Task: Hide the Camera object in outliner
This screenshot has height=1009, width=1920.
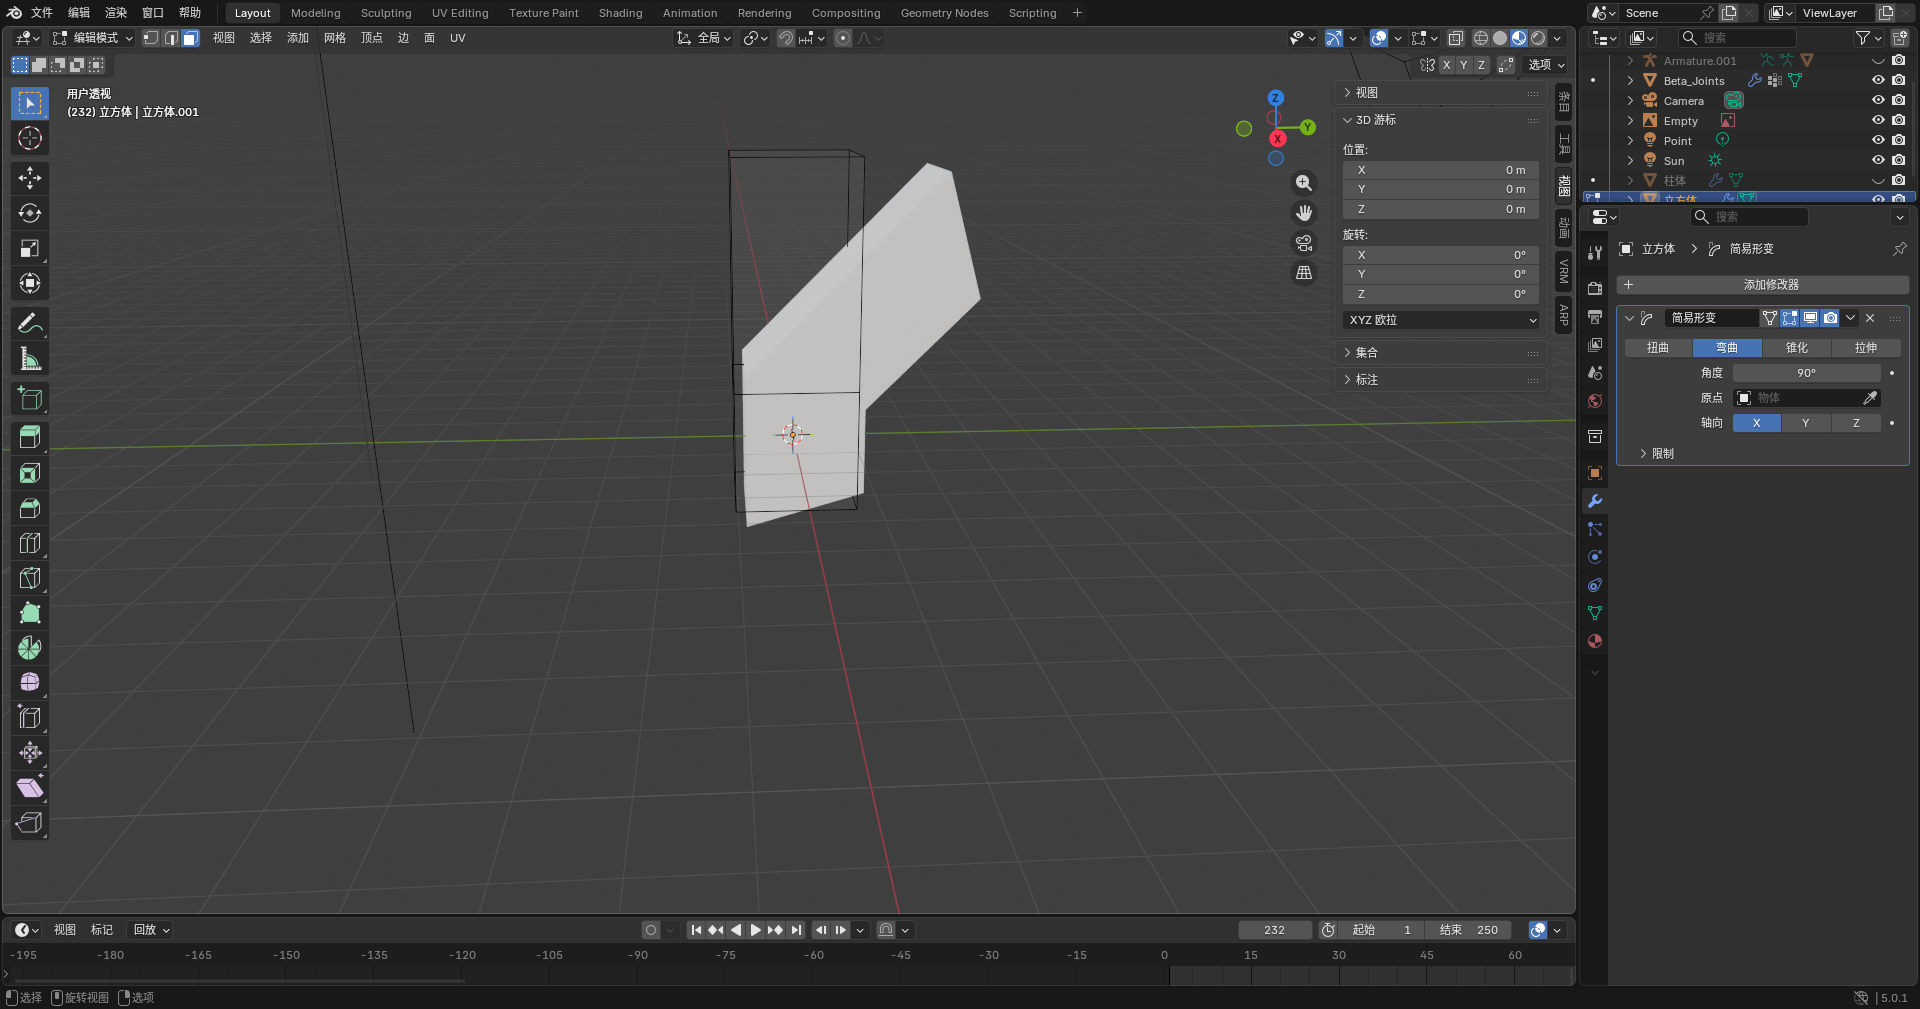Action: point(1878,100)
